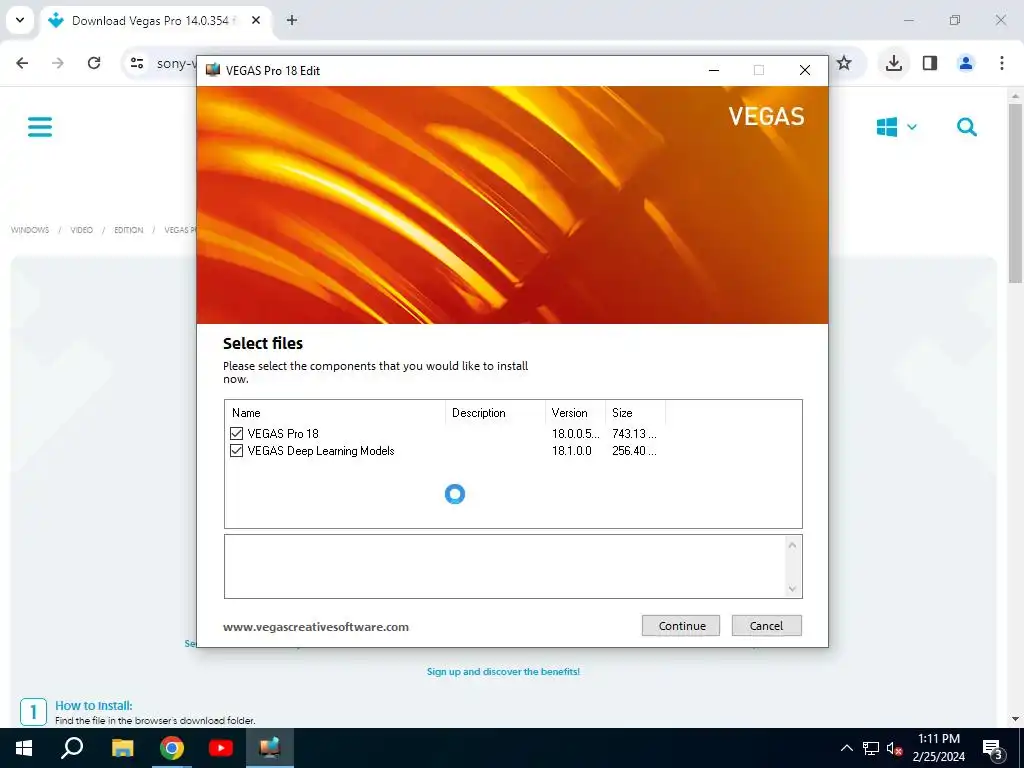This screenshot has height=768, width=1024.
Task: Open the Windows platform dropdown on the website
Action: click(x=897, y=127)
